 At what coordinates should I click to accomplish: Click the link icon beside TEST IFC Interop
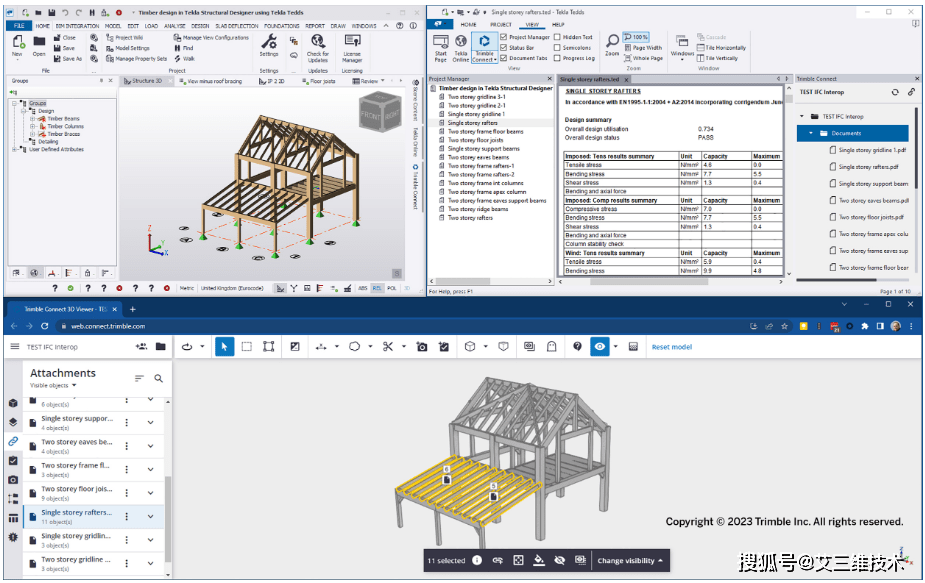[911, 92]
